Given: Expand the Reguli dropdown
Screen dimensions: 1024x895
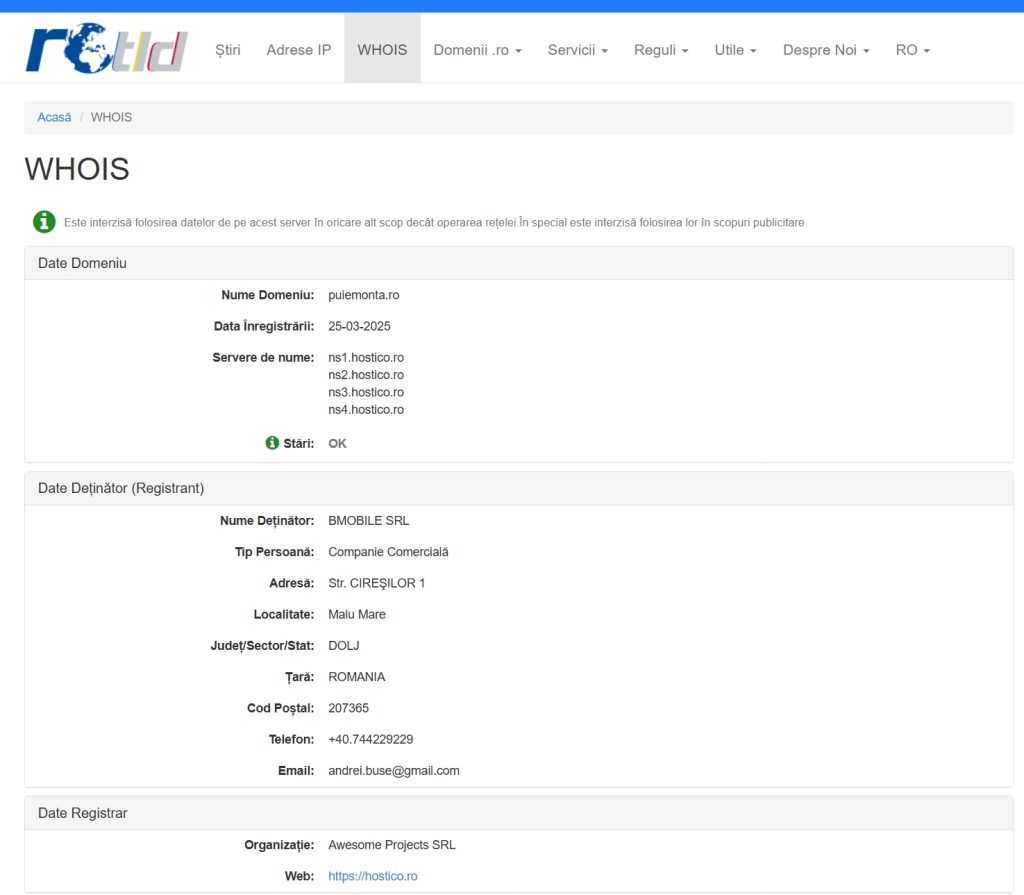Looking at the screenshot, I should click(661, 49).
